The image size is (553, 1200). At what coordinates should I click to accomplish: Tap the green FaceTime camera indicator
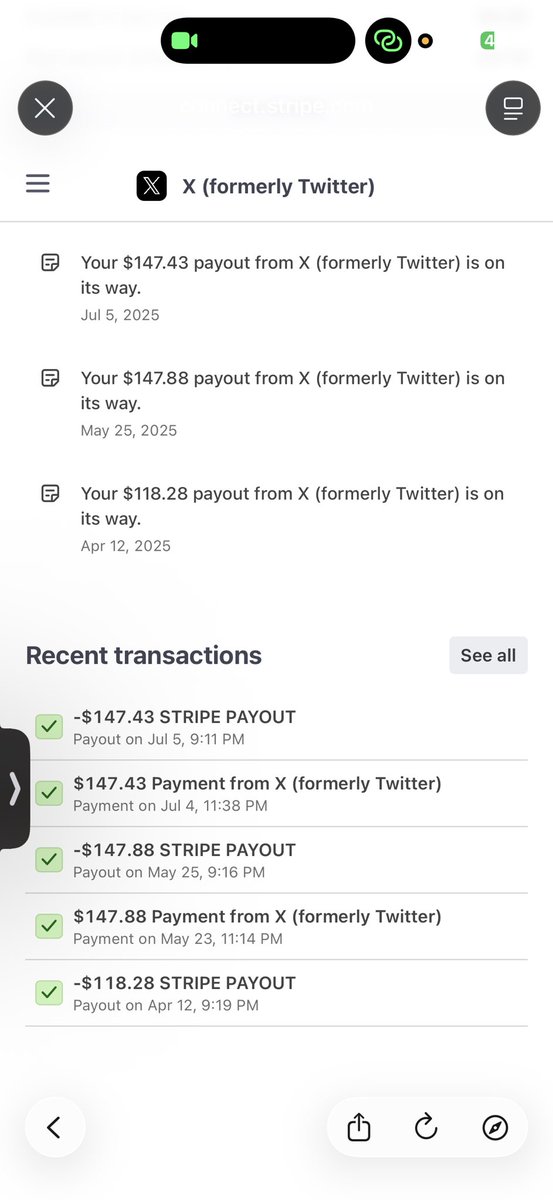pos(184,41)
